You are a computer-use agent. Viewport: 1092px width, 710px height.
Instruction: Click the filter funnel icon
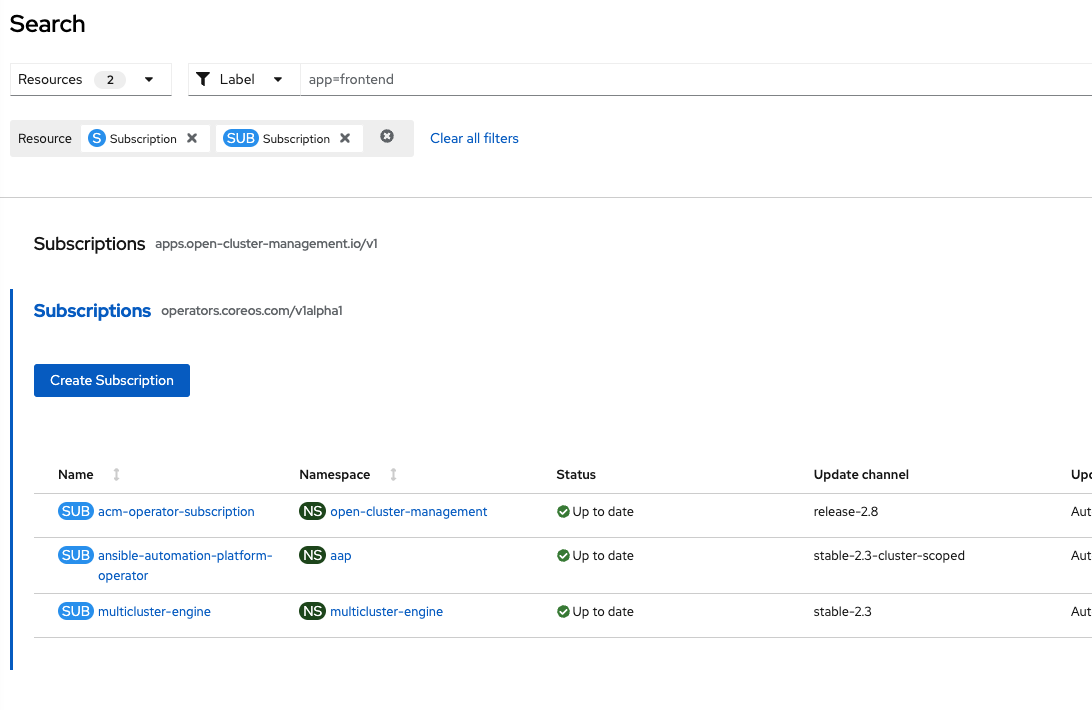(203, 79)
